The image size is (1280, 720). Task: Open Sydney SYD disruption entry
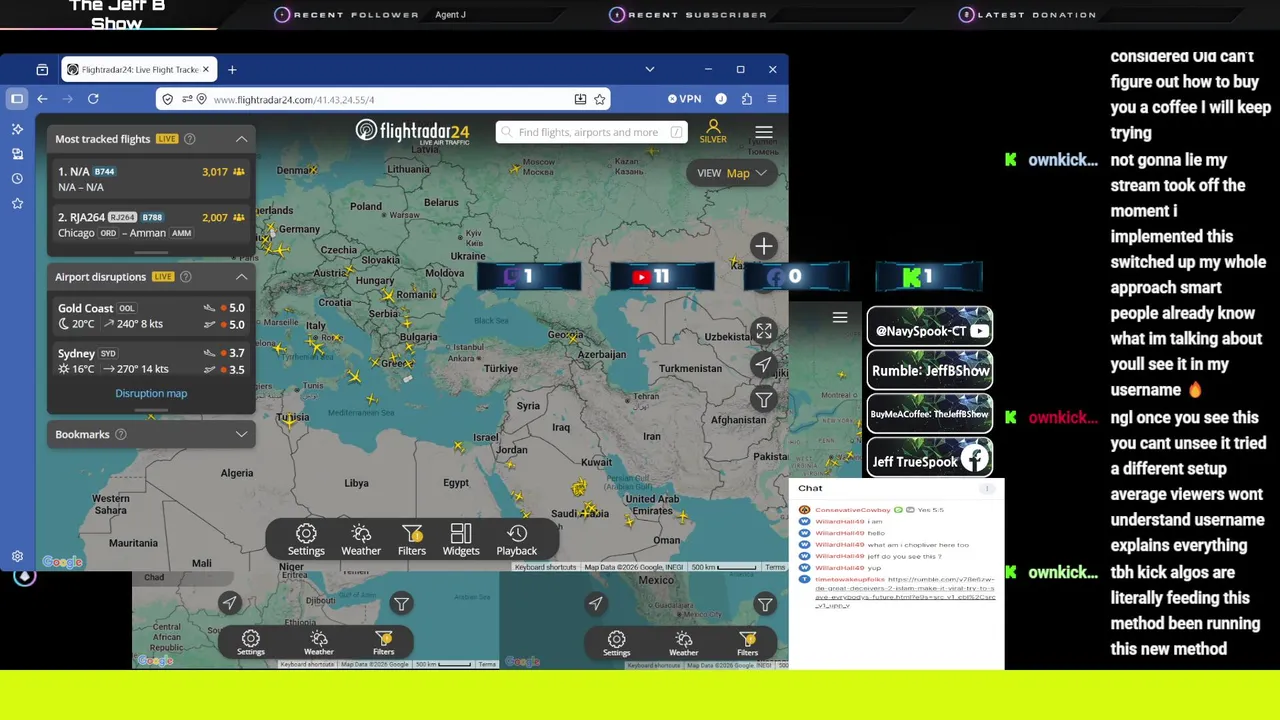151,361
